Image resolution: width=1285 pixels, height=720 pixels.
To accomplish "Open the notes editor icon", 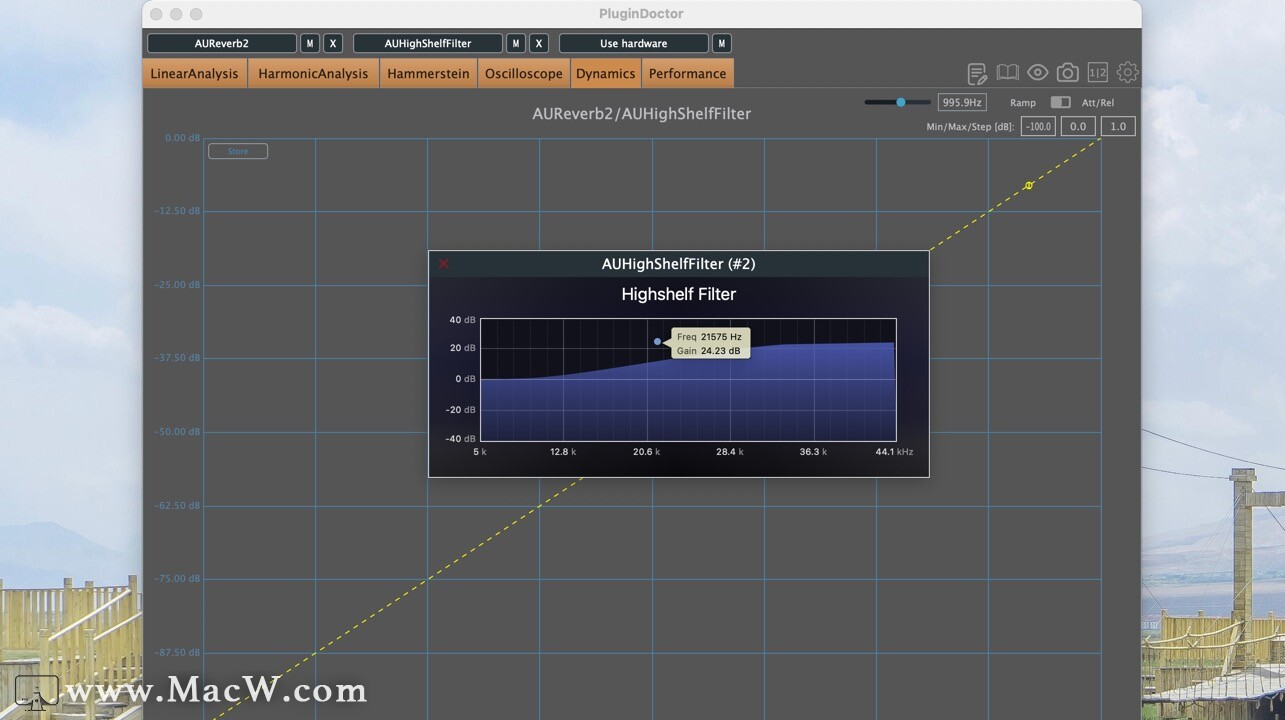I will point(976,72).
